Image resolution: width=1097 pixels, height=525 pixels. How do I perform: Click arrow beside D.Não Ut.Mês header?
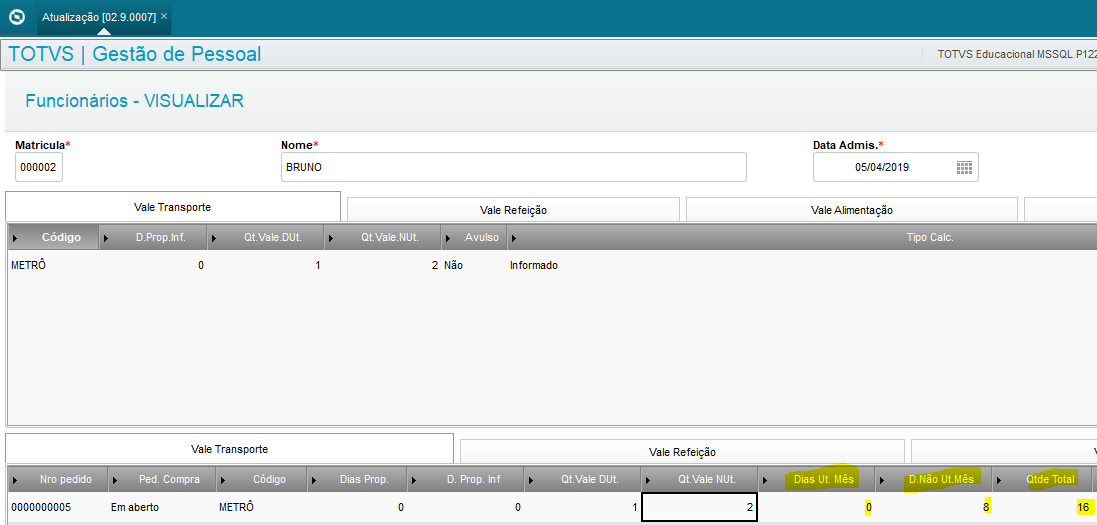pyautogui.click(x=882, y=480)
